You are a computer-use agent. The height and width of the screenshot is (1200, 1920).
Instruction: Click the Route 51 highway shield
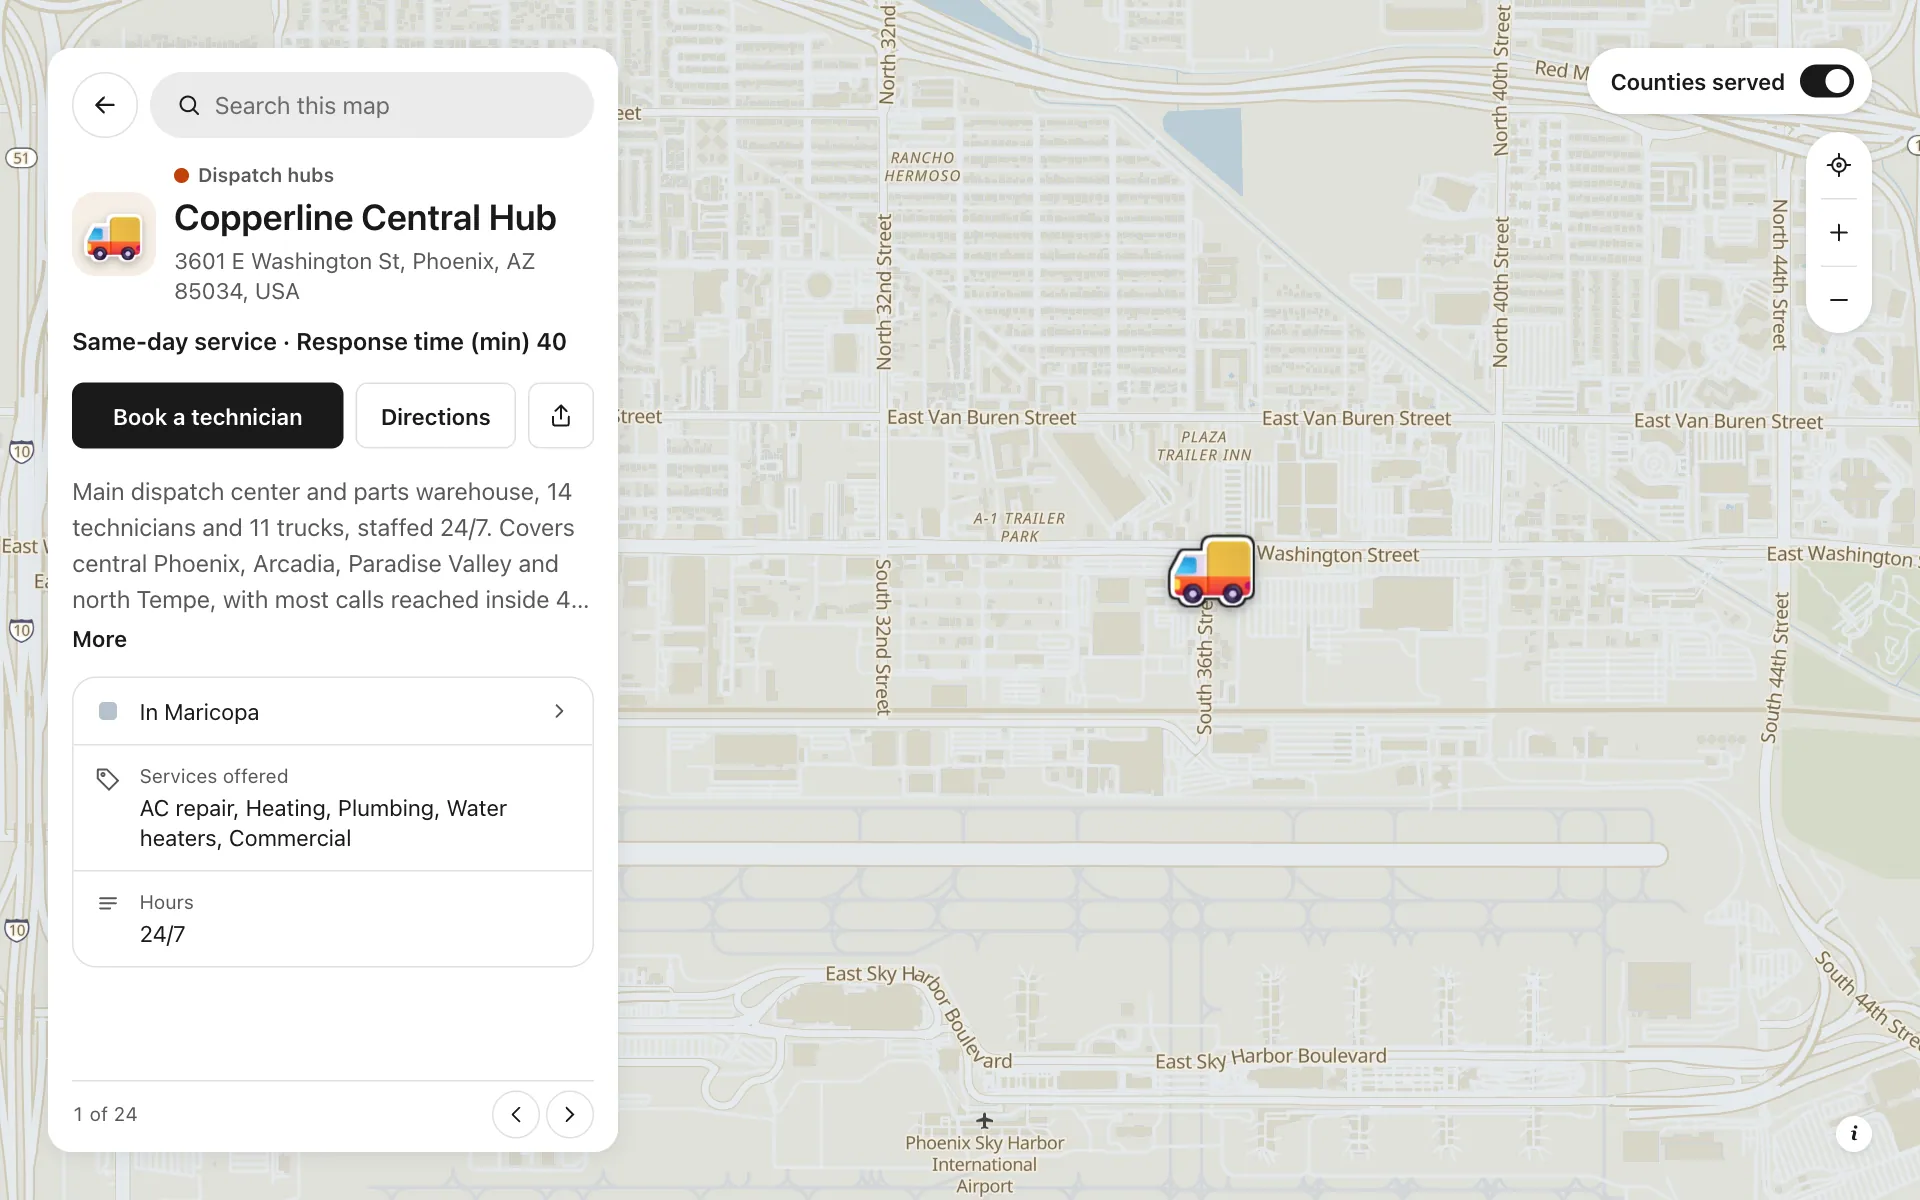[x=21, y=158]
